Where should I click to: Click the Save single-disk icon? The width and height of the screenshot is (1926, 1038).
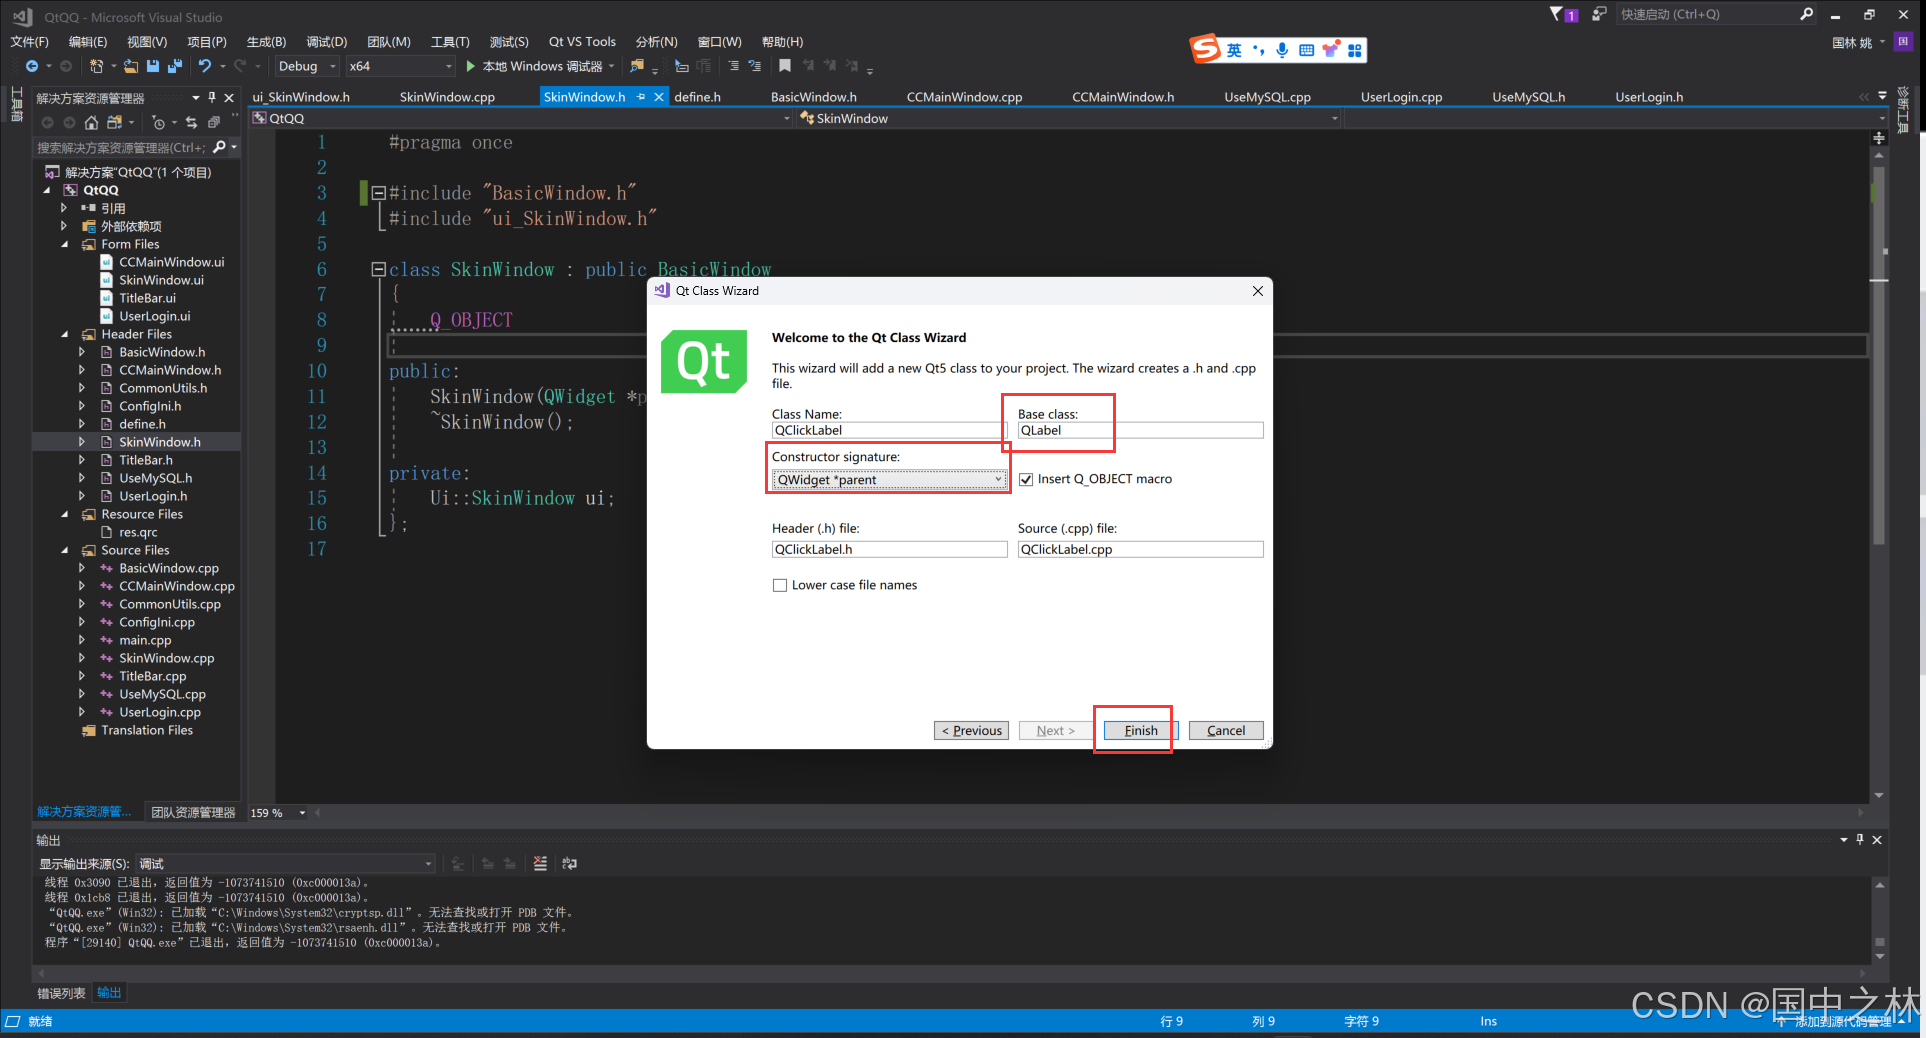pos(153,66)
